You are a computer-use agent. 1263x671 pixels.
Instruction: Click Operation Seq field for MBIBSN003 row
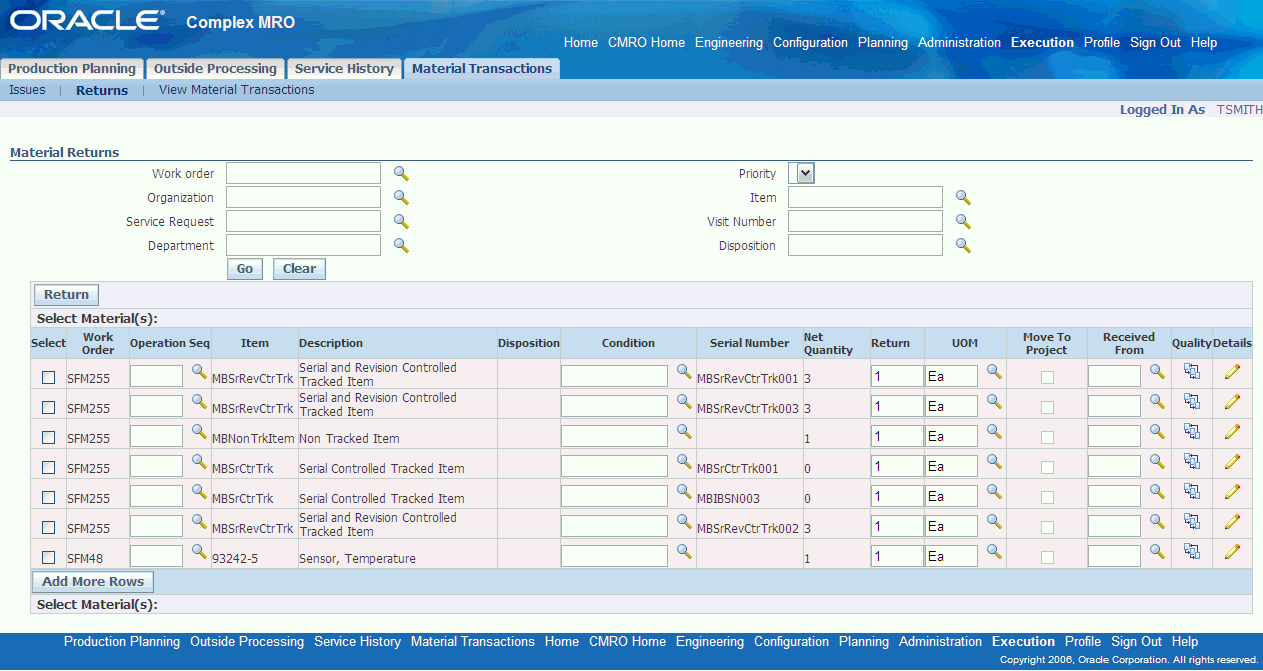click(156, 496)
